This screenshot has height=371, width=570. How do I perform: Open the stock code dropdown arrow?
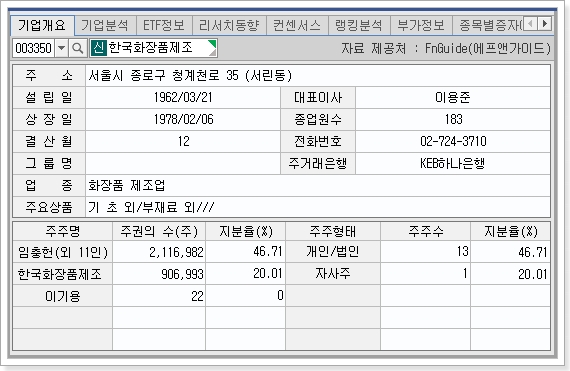[62, 48]
